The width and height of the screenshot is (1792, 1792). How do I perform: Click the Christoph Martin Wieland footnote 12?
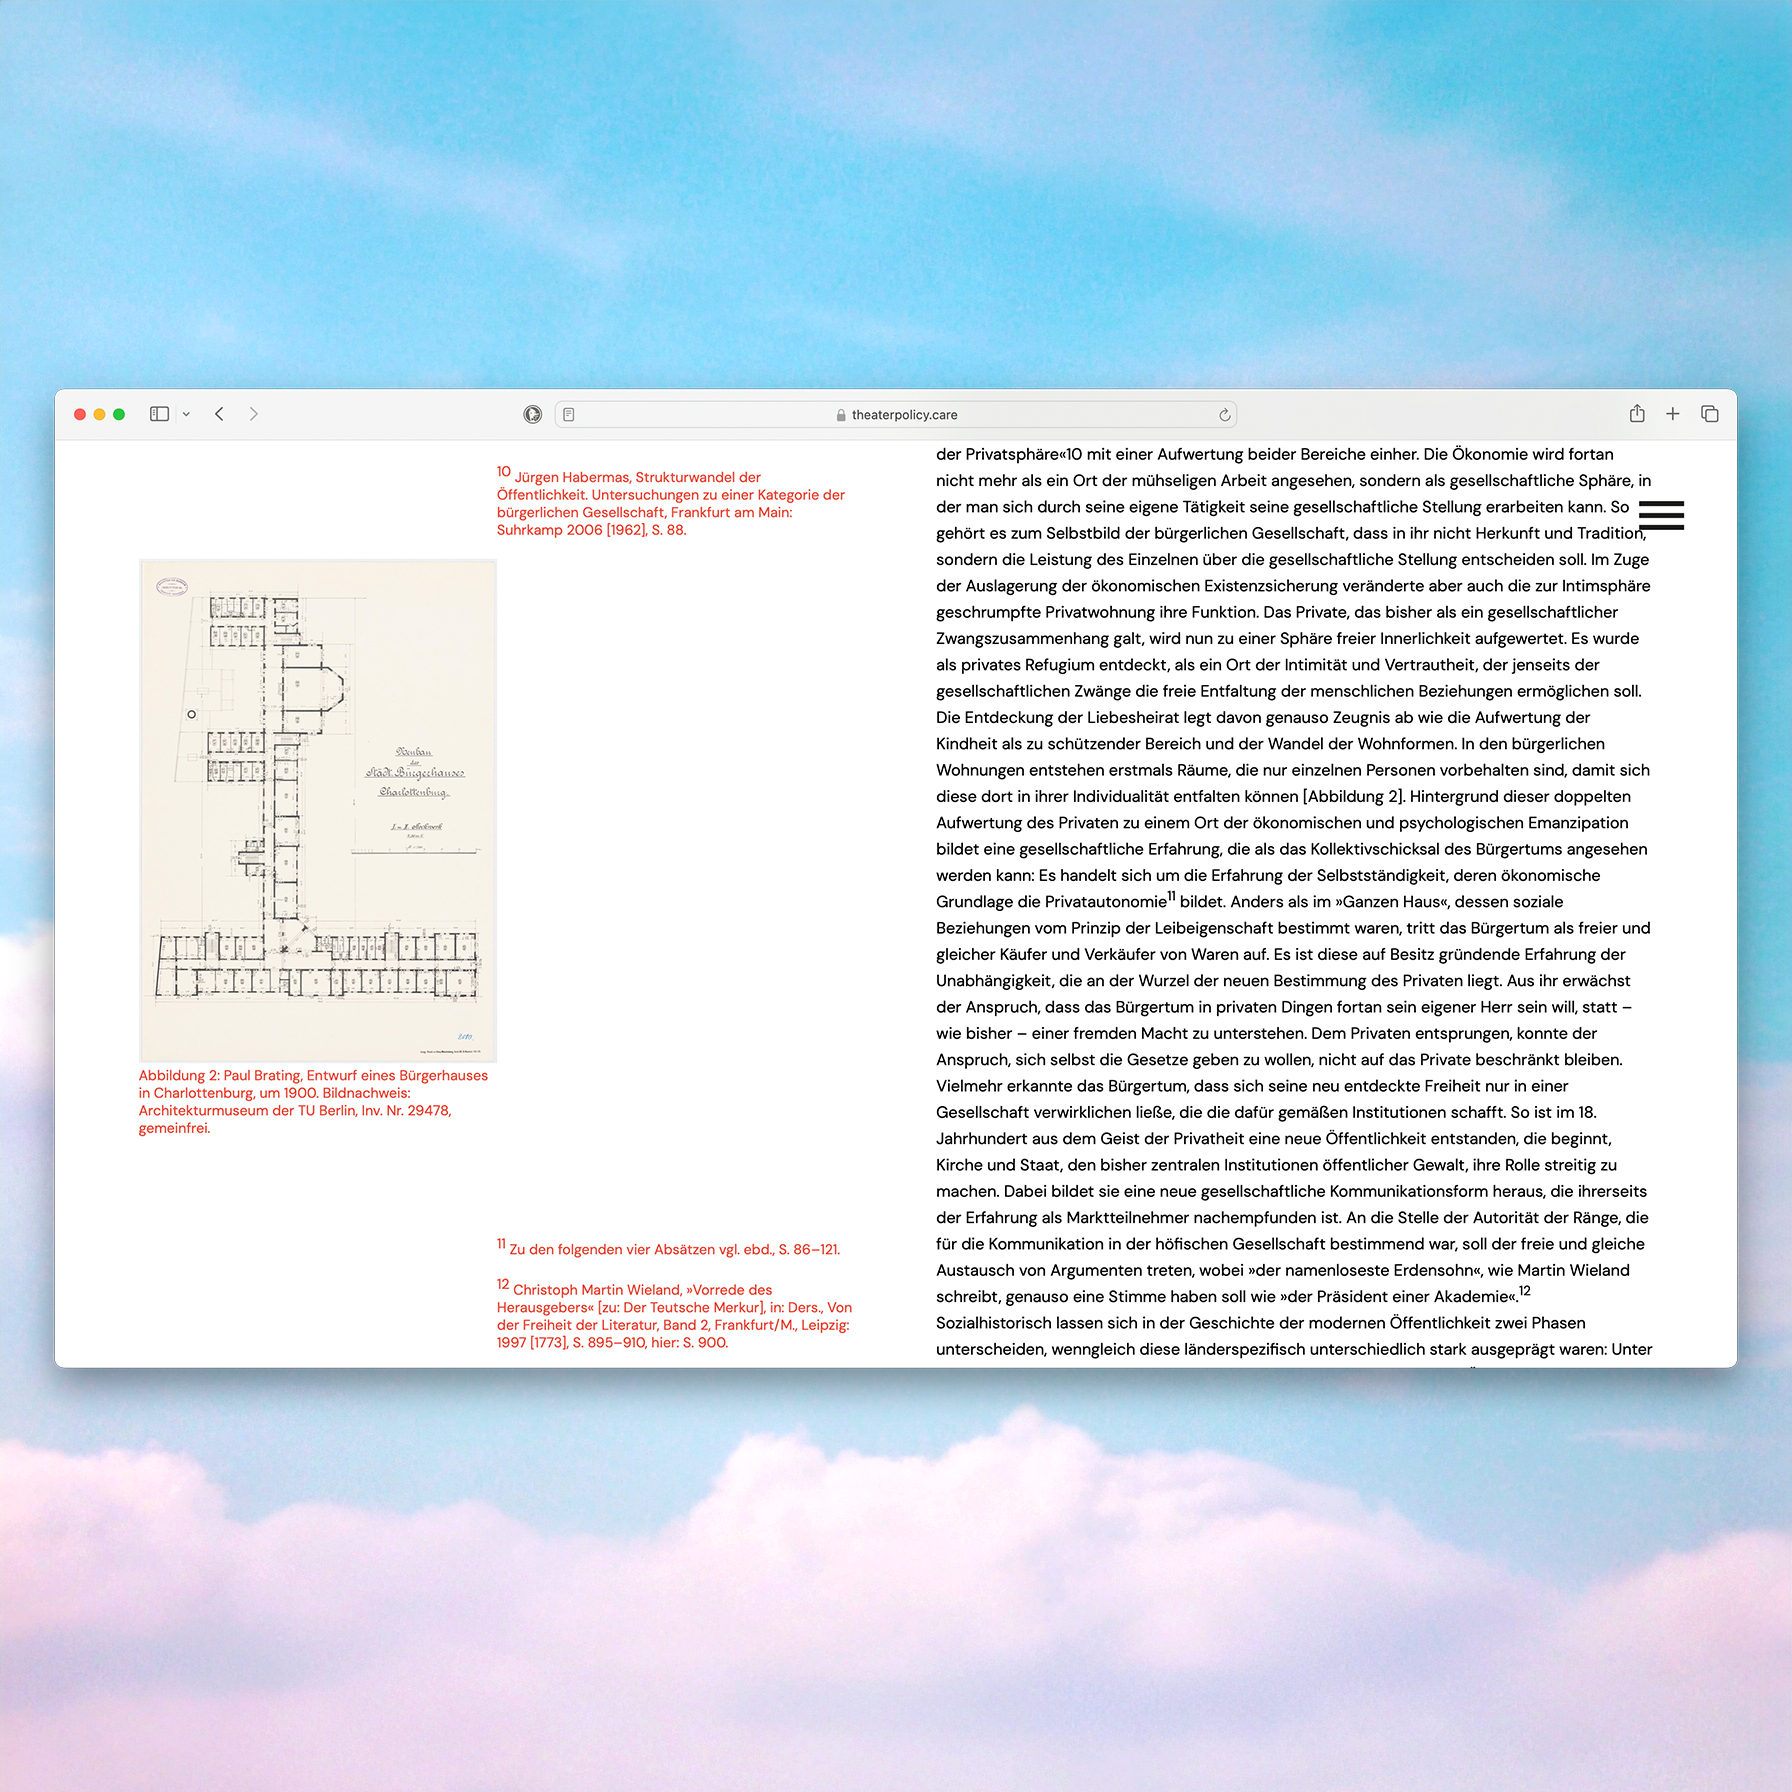[675, 1314]
